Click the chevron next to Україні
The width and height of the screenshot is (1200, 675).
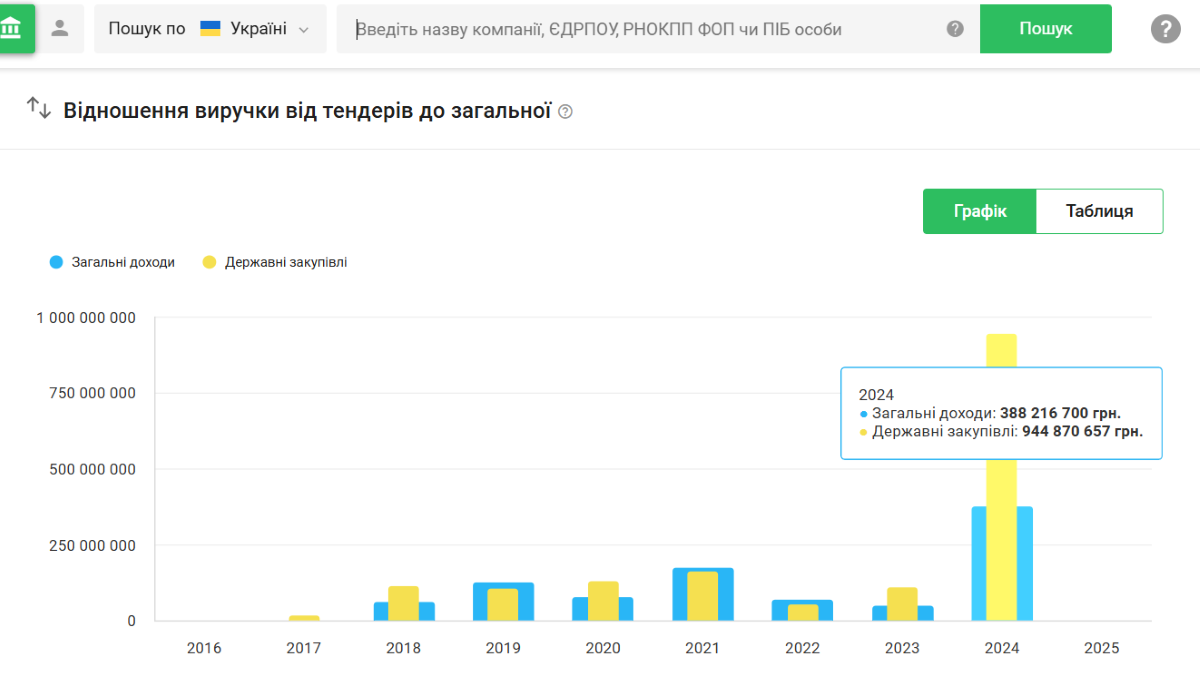point(304,30)
